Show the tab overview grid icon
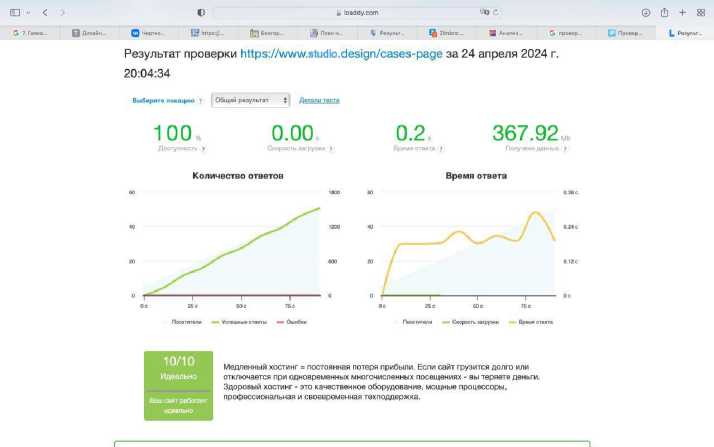 click(x=700, y=12)
